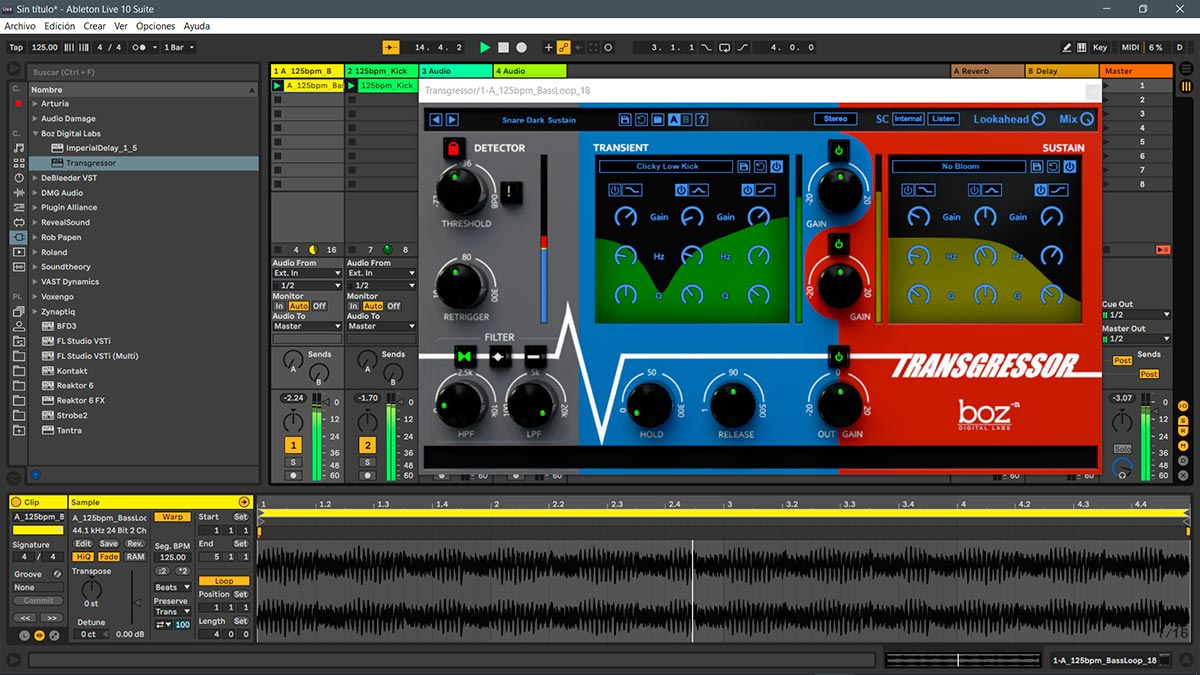Image resolution: width=1200 pixels, height=675 pixels.
Task: Launch the A_125bpm_Bass clip play triangle
Action: (x=278, y=86)
